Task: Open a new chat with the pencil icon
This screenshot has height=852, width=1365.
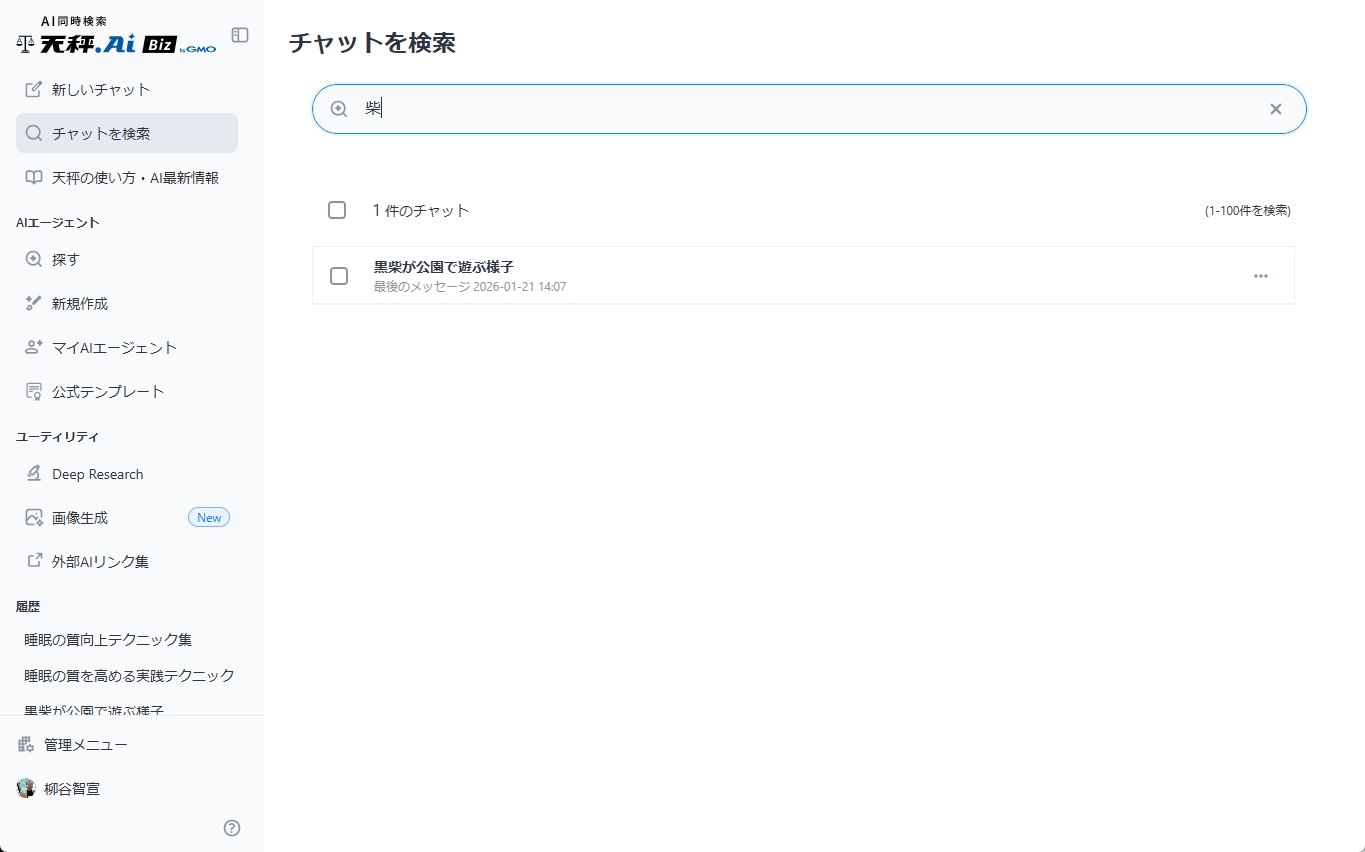Action: click(100, 89)
